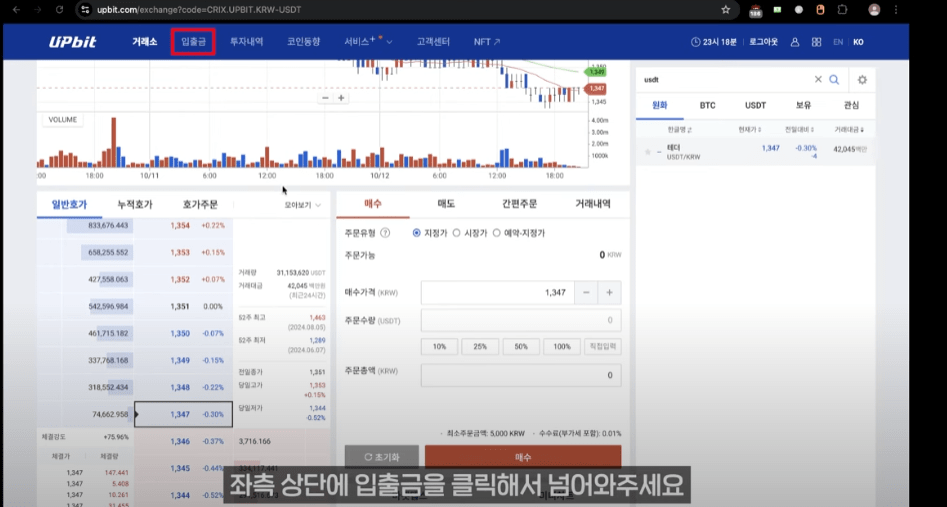Click the usdt coin search field
The height and width of the screenshot is (507, 947).
(x=725, y=80)
